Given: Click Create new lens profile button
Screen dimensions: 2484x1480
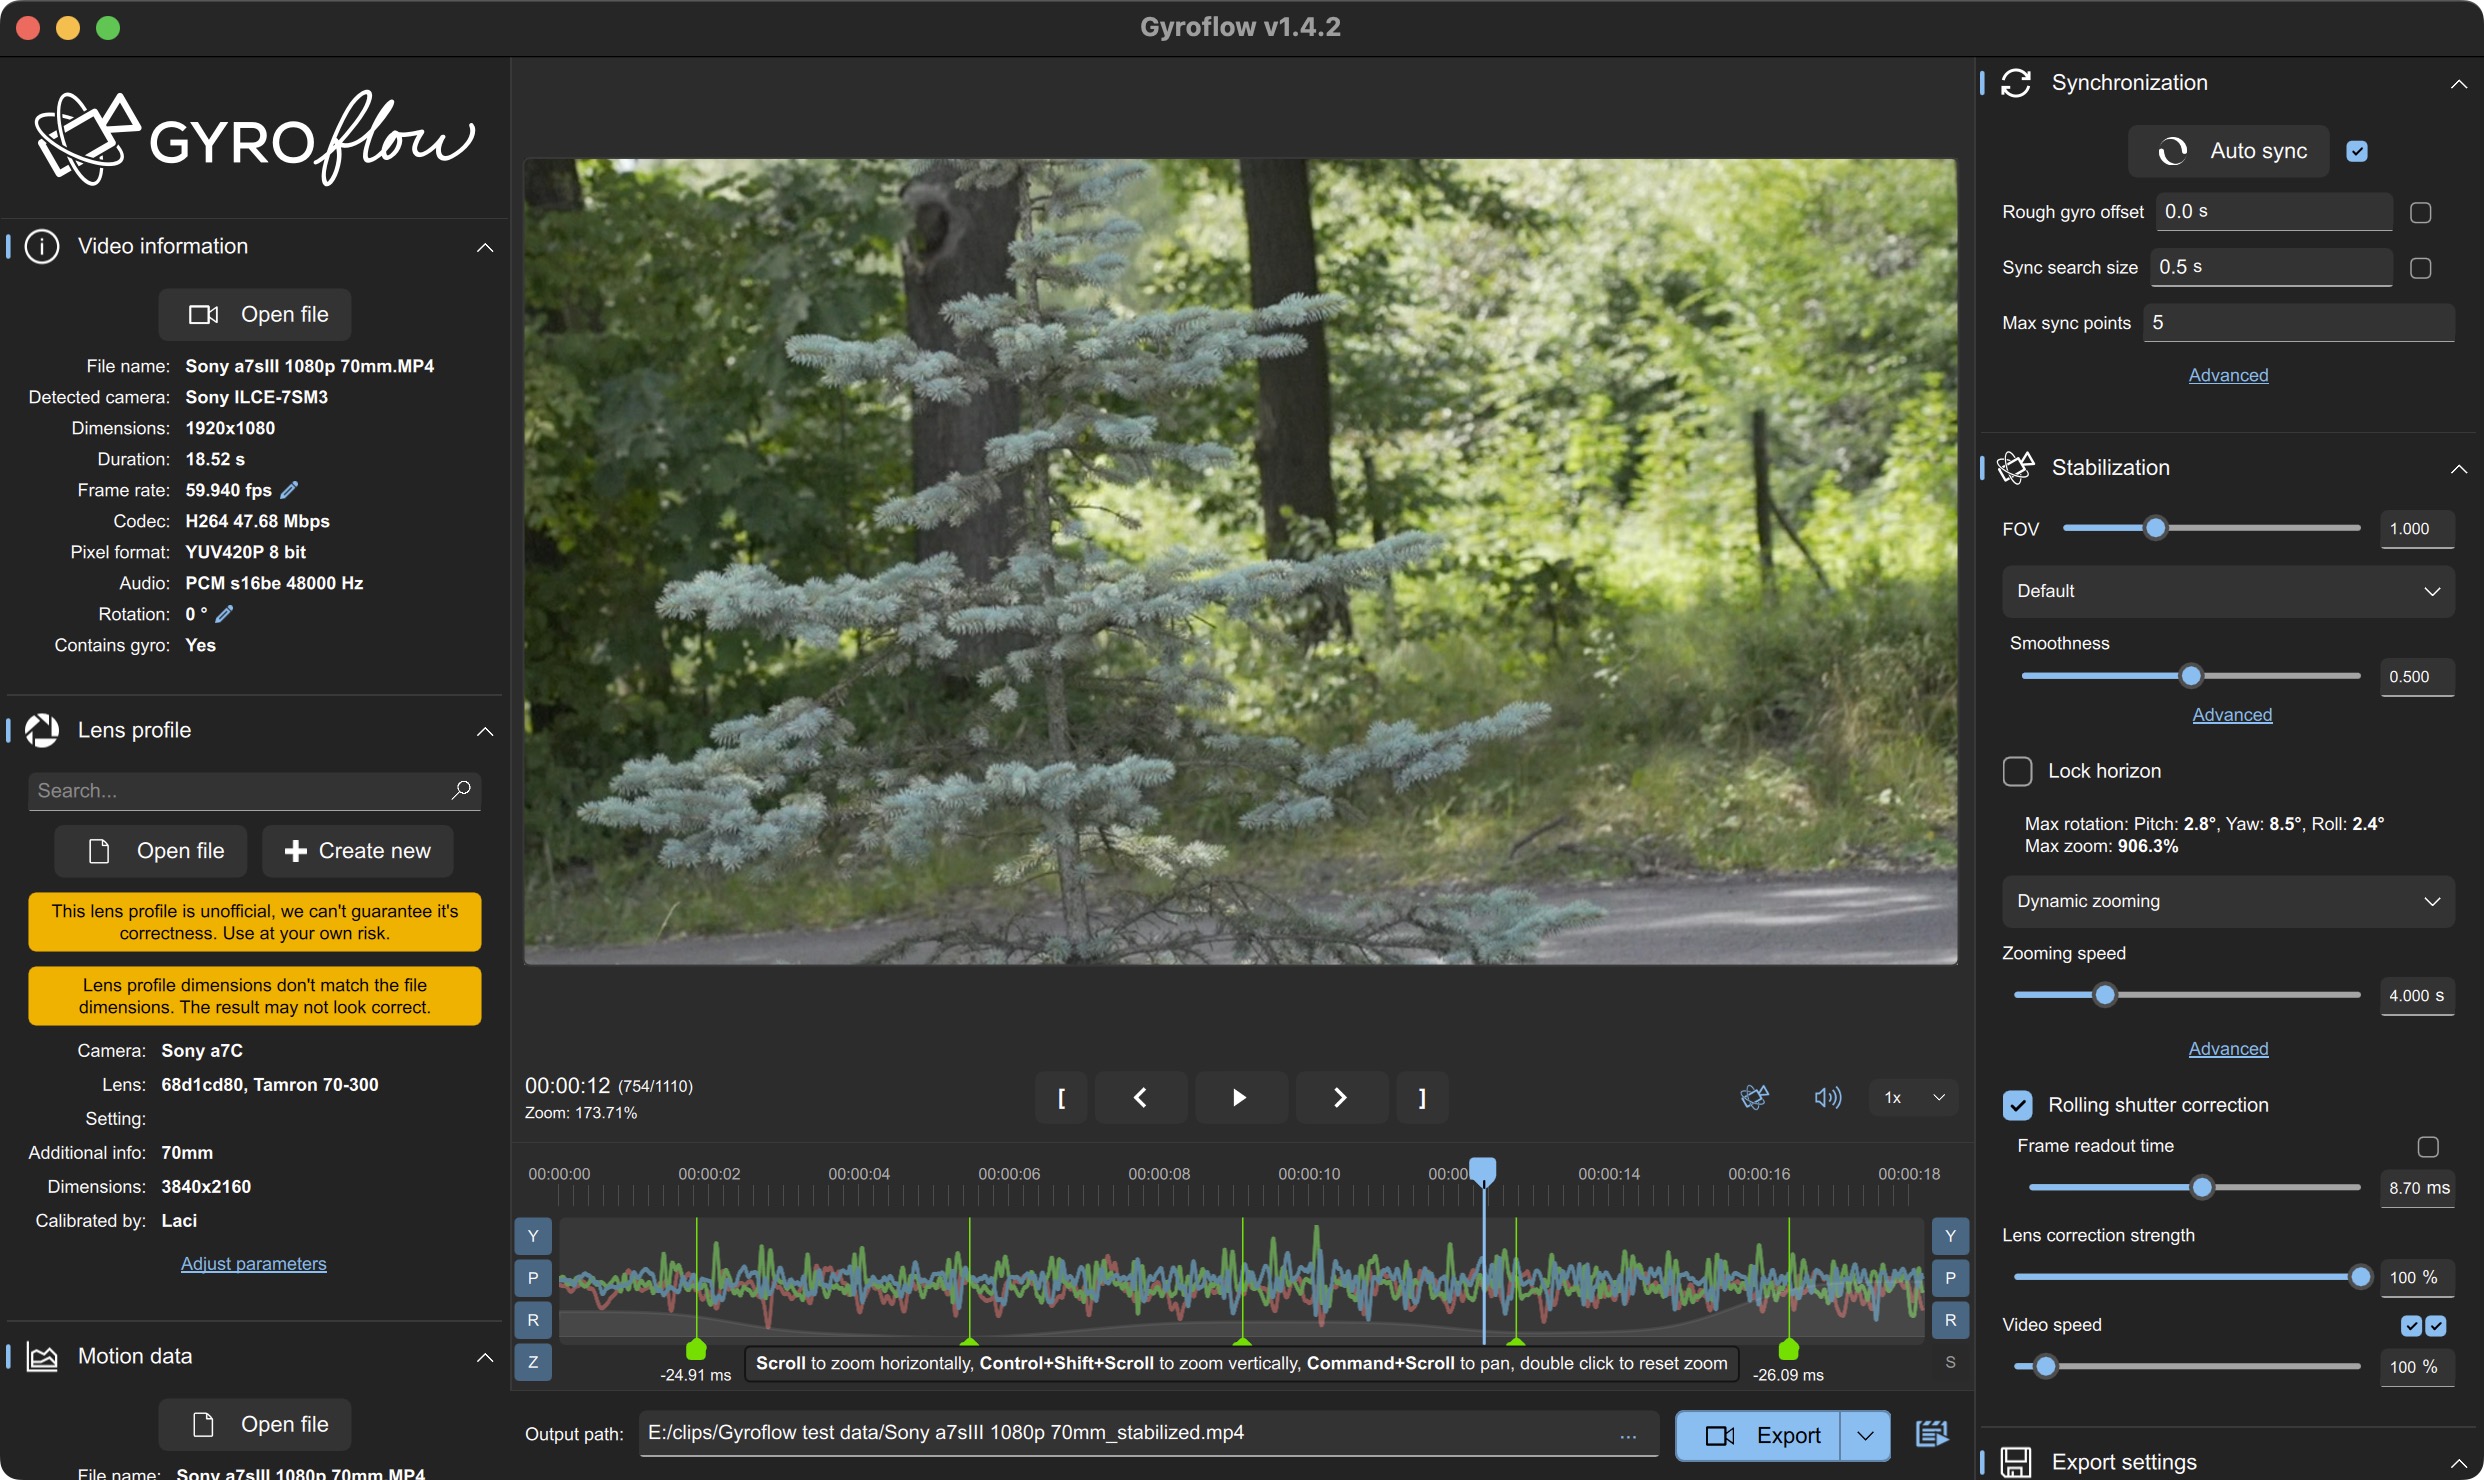Looking at the screenshot, I should 358,851.
